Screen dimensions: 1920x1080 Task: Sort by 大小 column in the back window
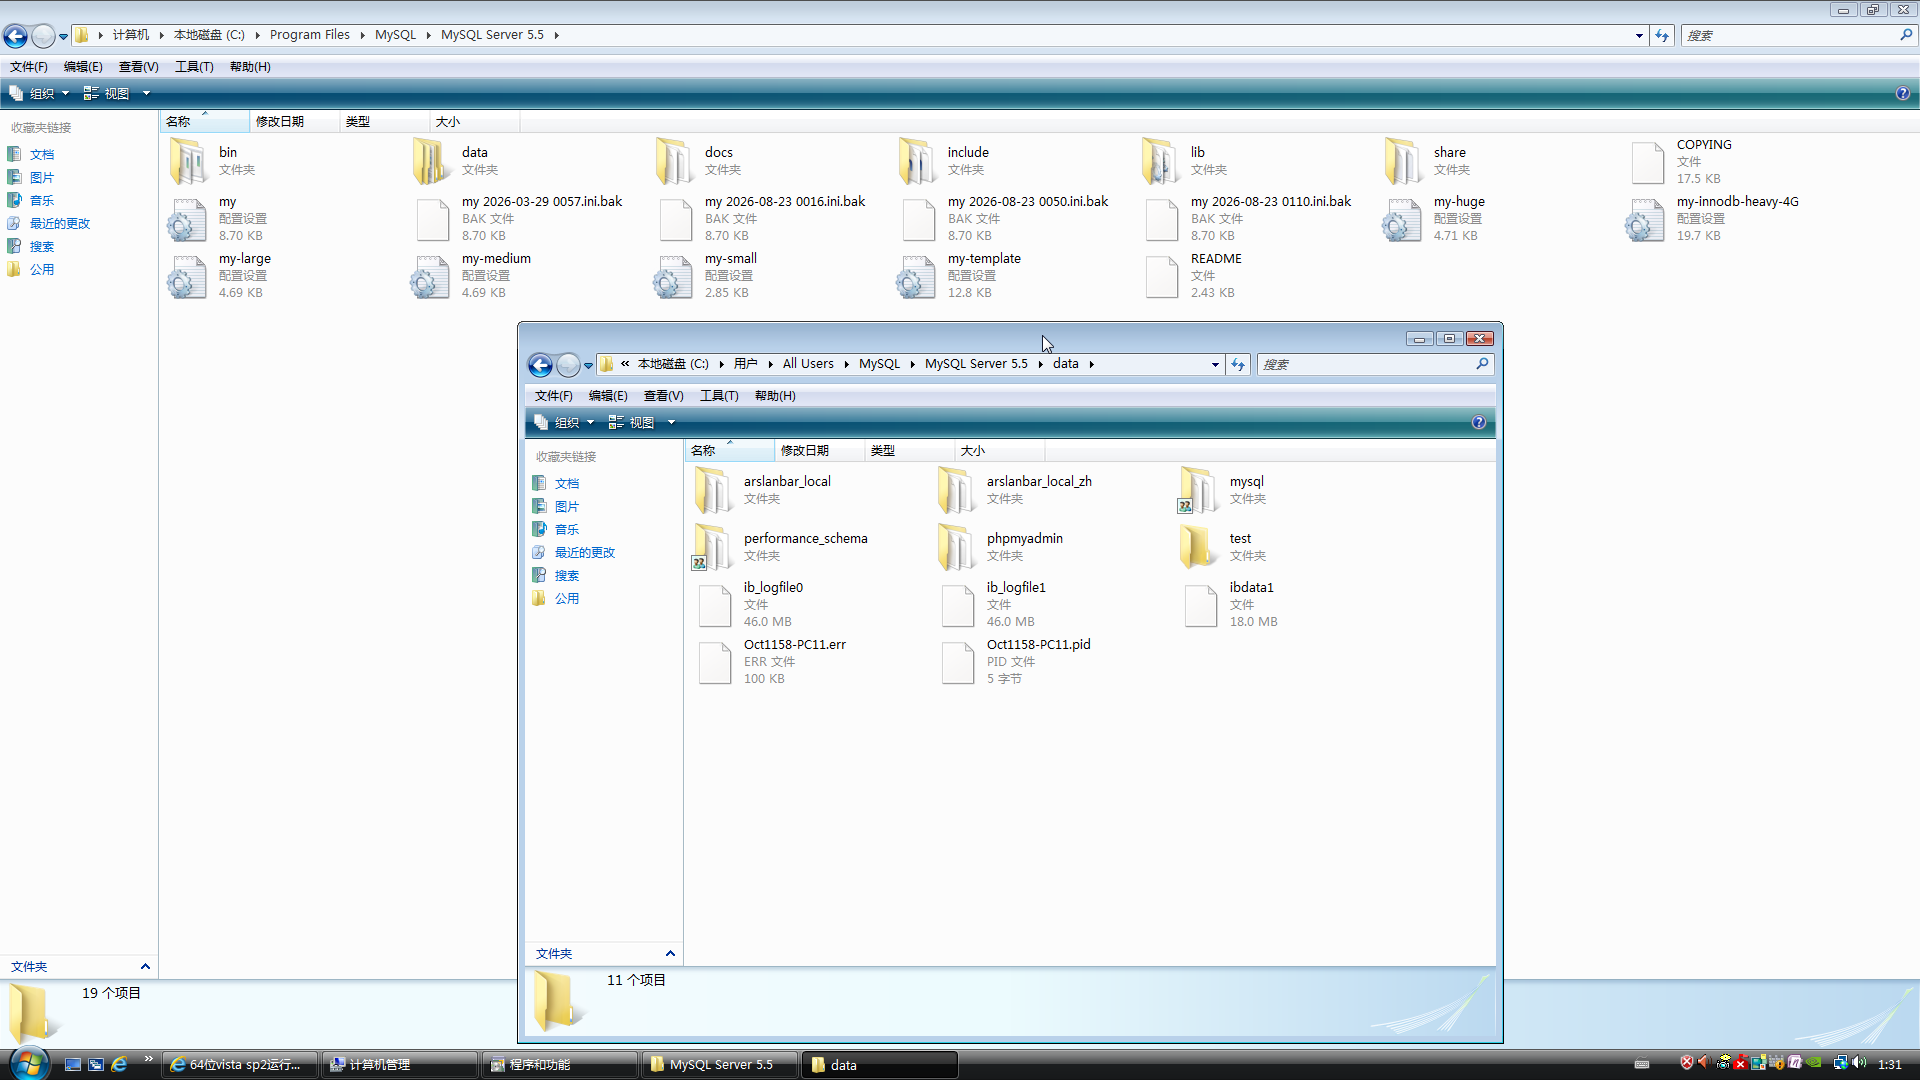pyautogui.click(x=474, y=122)
